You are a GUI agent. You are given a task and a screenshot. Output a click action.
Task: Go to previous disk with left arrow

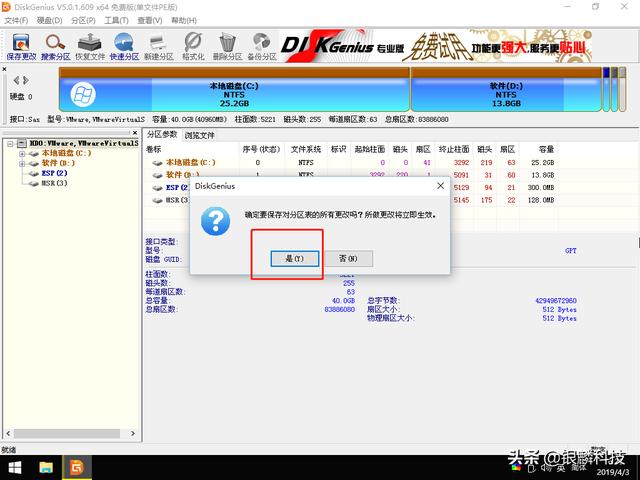tap(16, 80)
